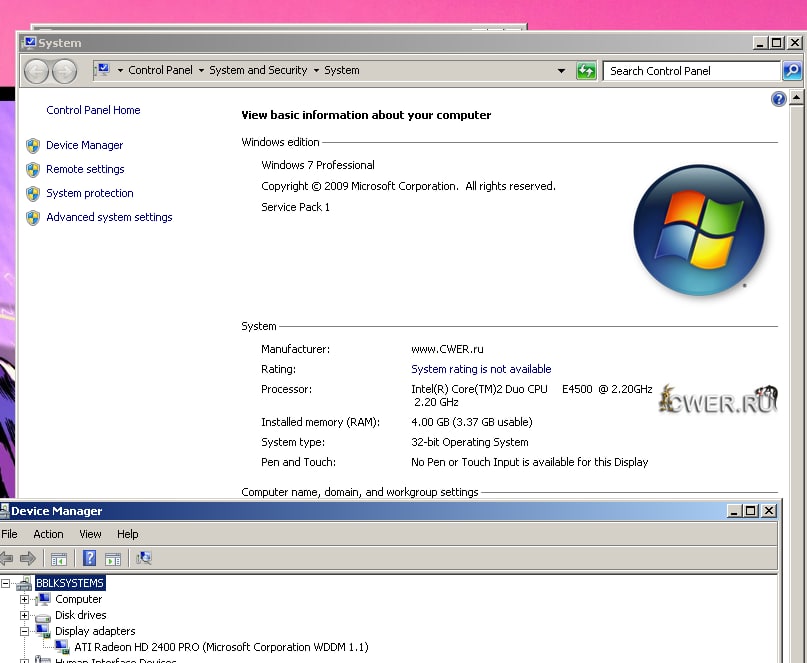Expand the Computer node in Device Manager
The height and width of the screenshot is (663, 807).
click(24, 599)
